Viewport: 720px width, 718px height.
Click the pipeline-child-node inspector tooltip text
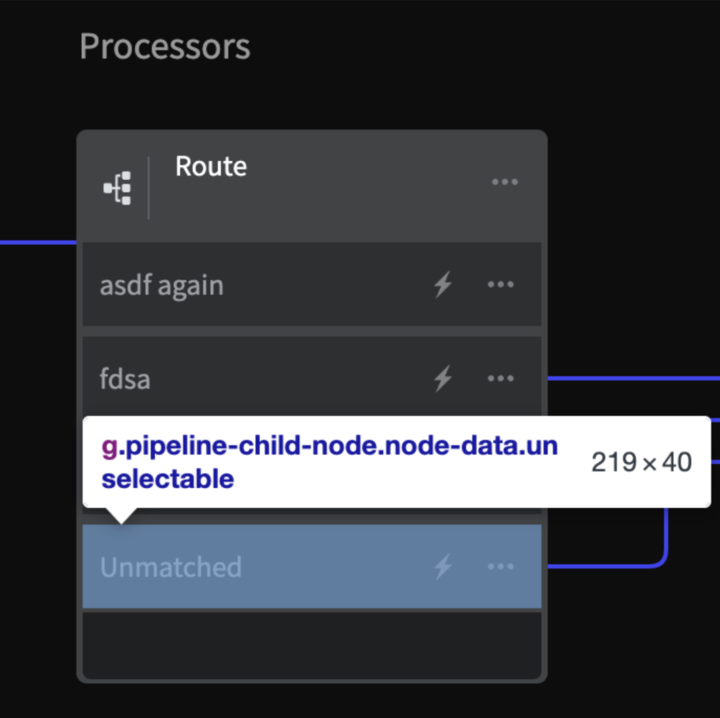[329, 462]
